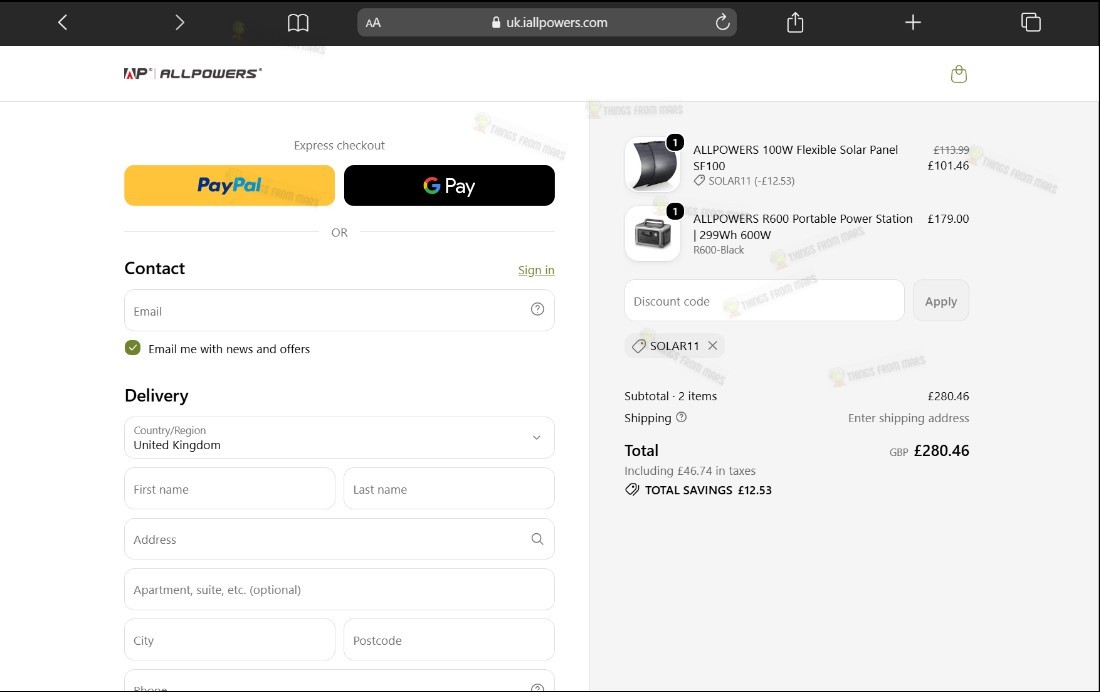
Task: Click the Address search magnifier icon
Action: coord(537,539)
